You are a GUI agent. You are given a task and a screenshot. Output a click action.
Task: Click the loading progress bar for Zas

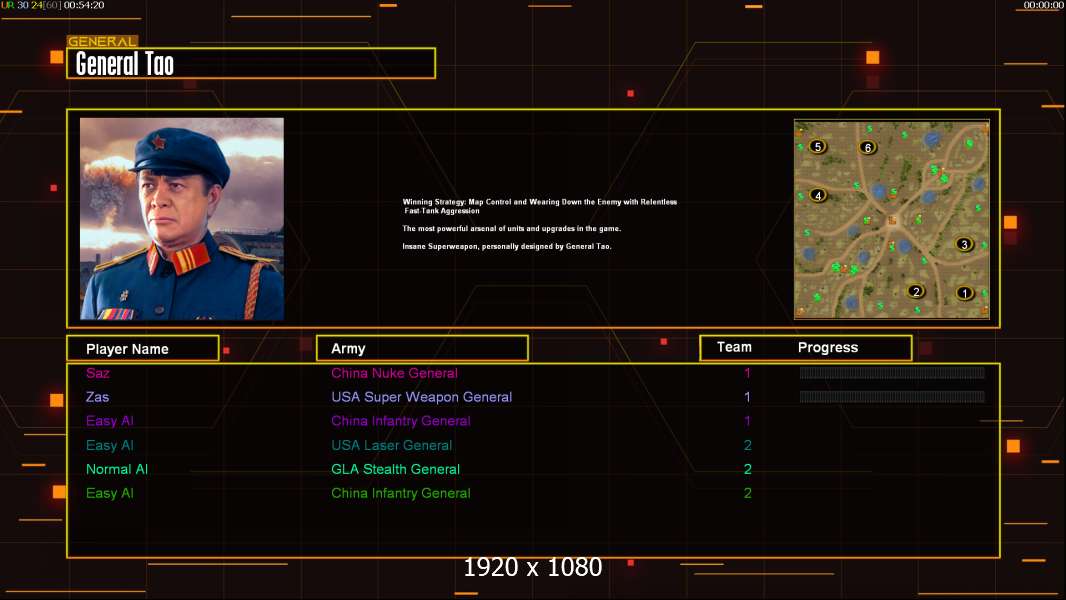coord(892,397)
